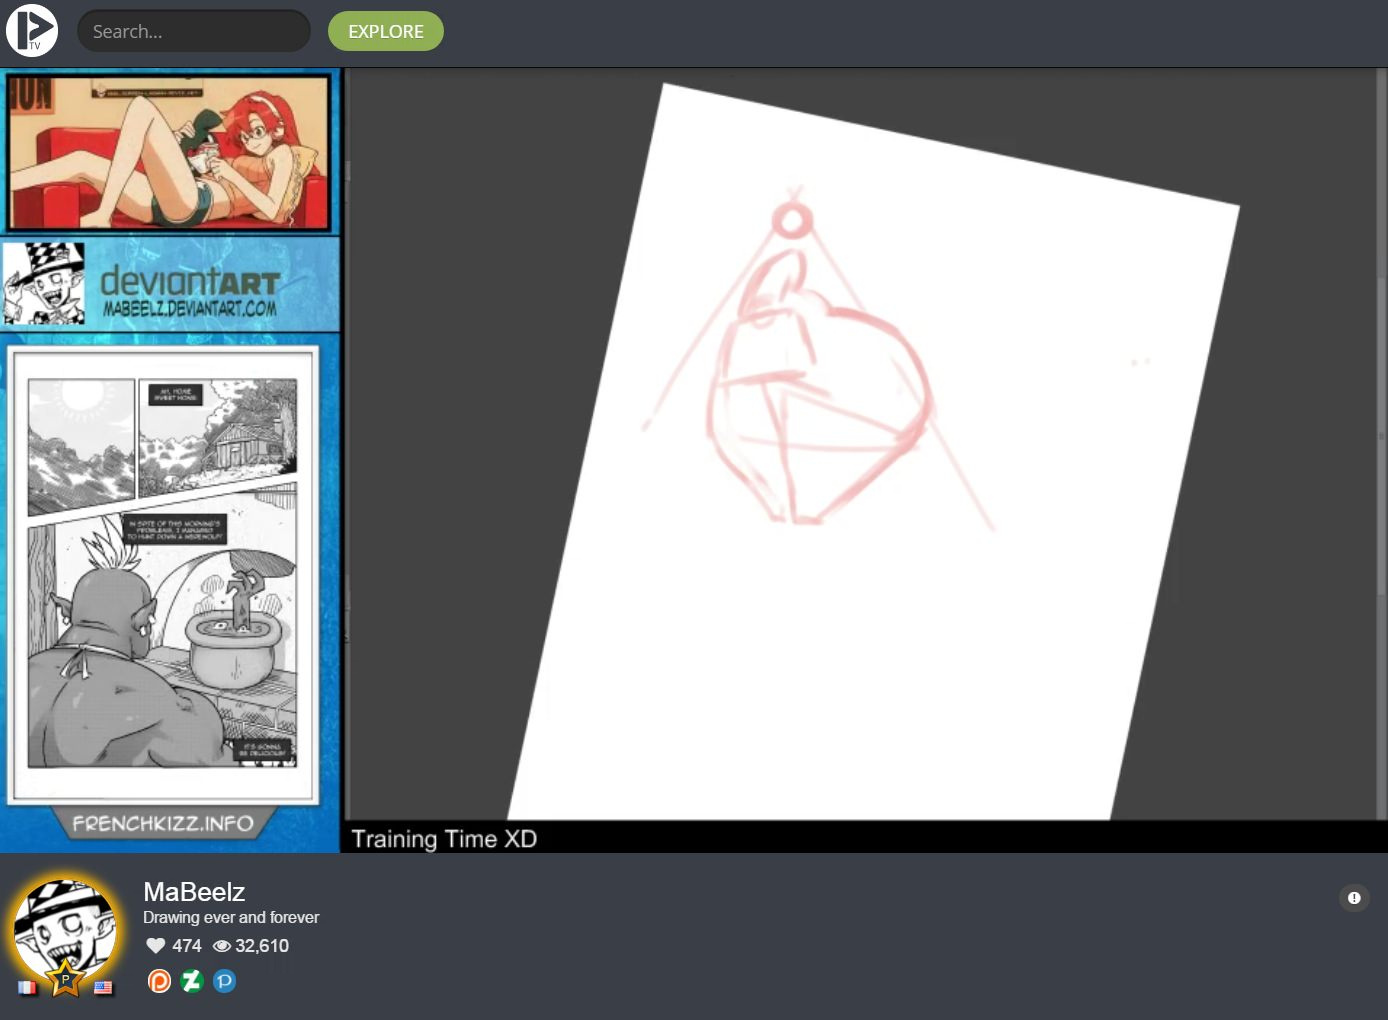Click the eye views icon
Screen dimensions: 1388x1020
(222, 946)
